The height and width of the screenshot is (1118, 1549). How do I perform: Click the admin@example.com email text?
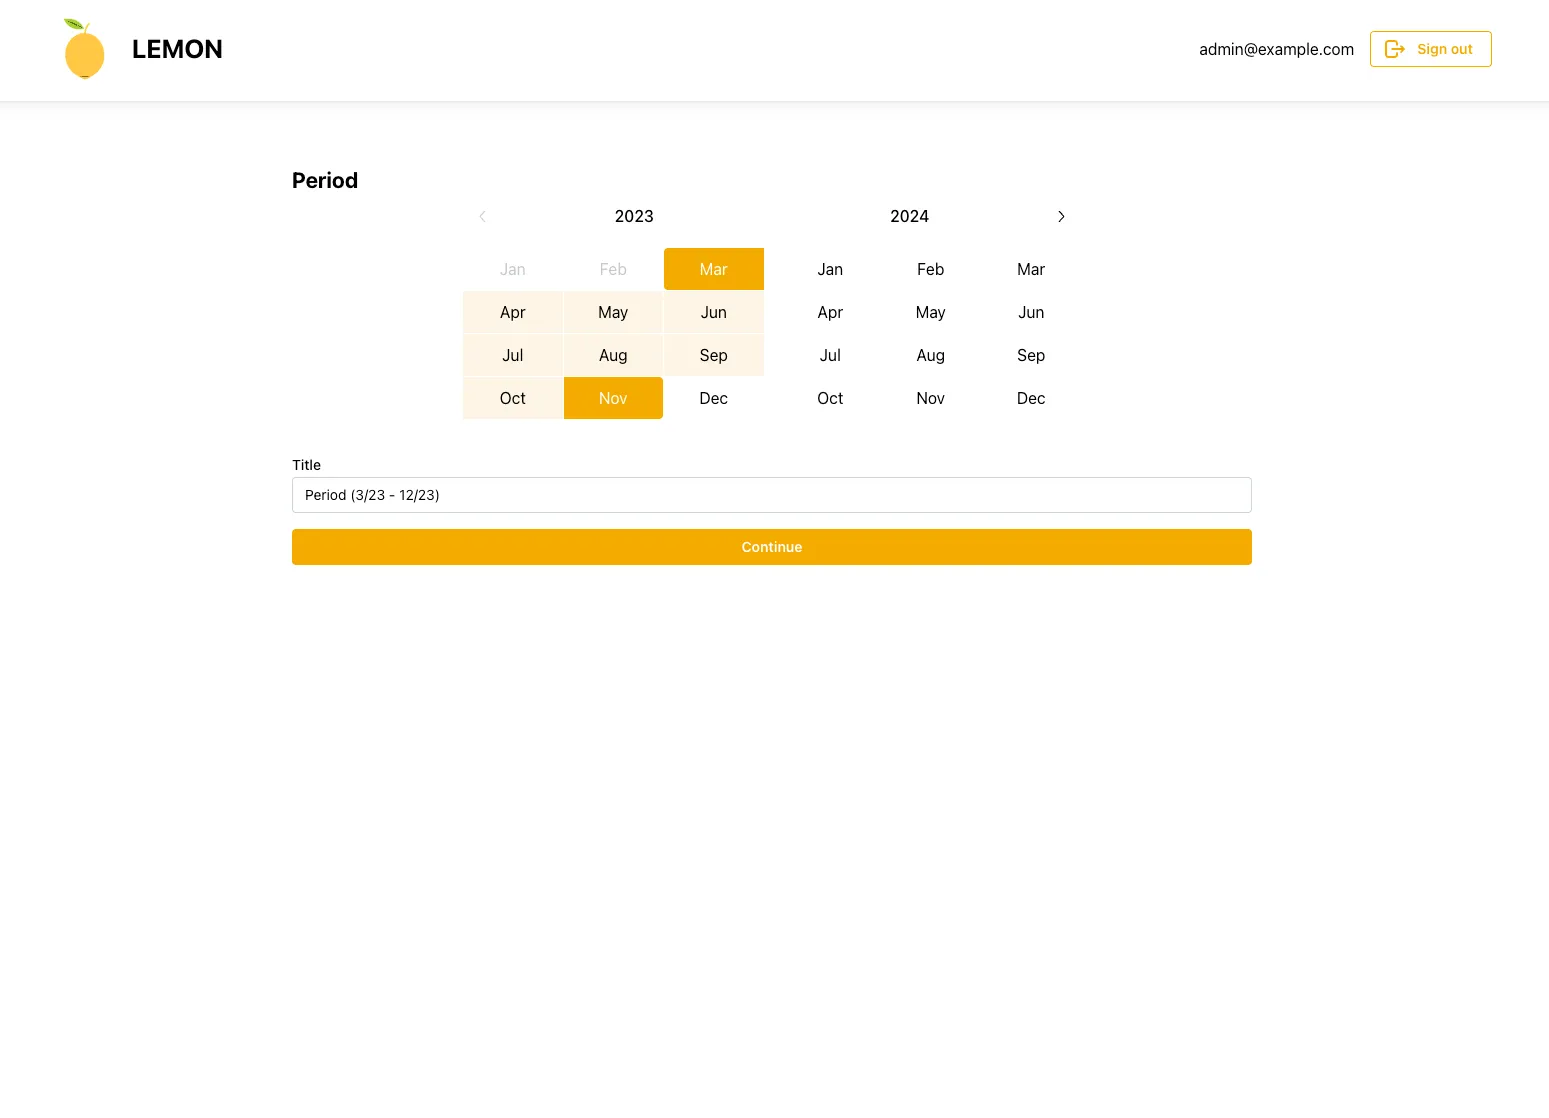point(1276,49)
